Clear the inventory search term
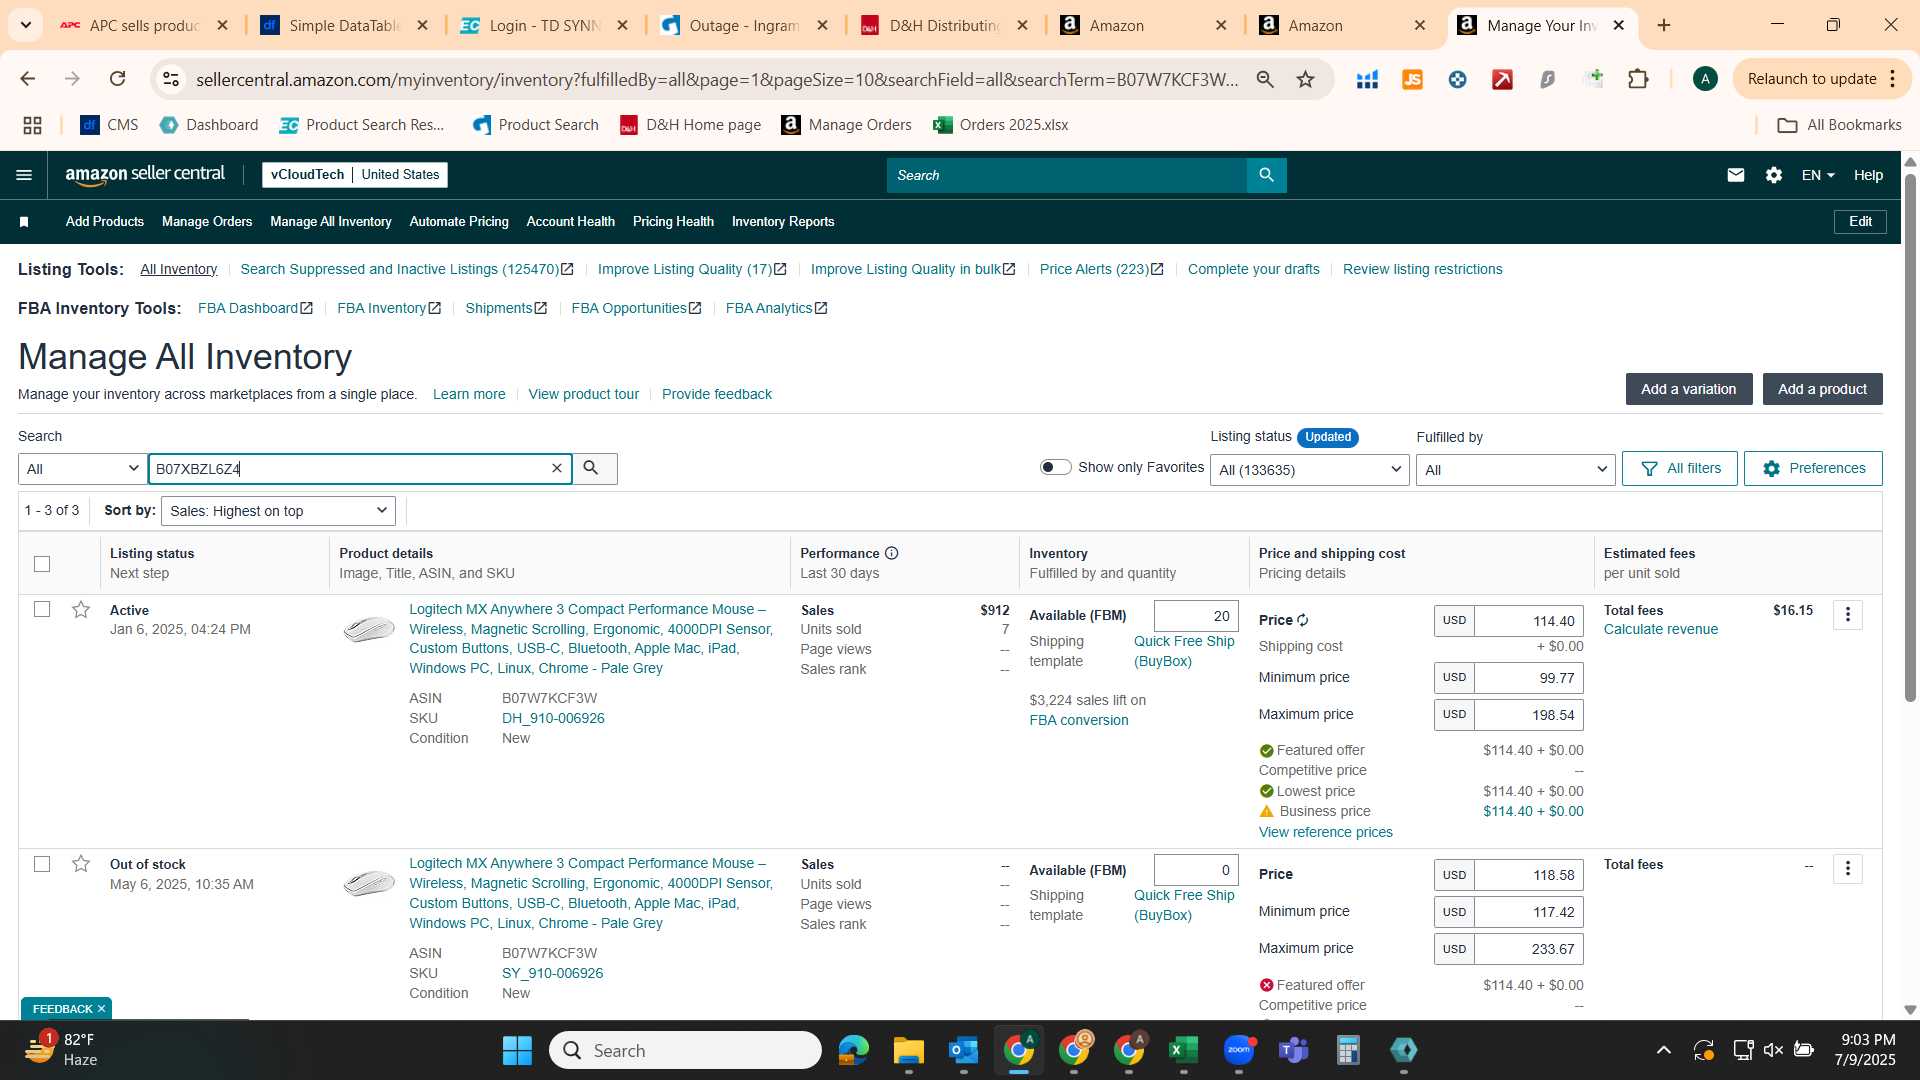1920x1080 pixels. click(557, 468)
